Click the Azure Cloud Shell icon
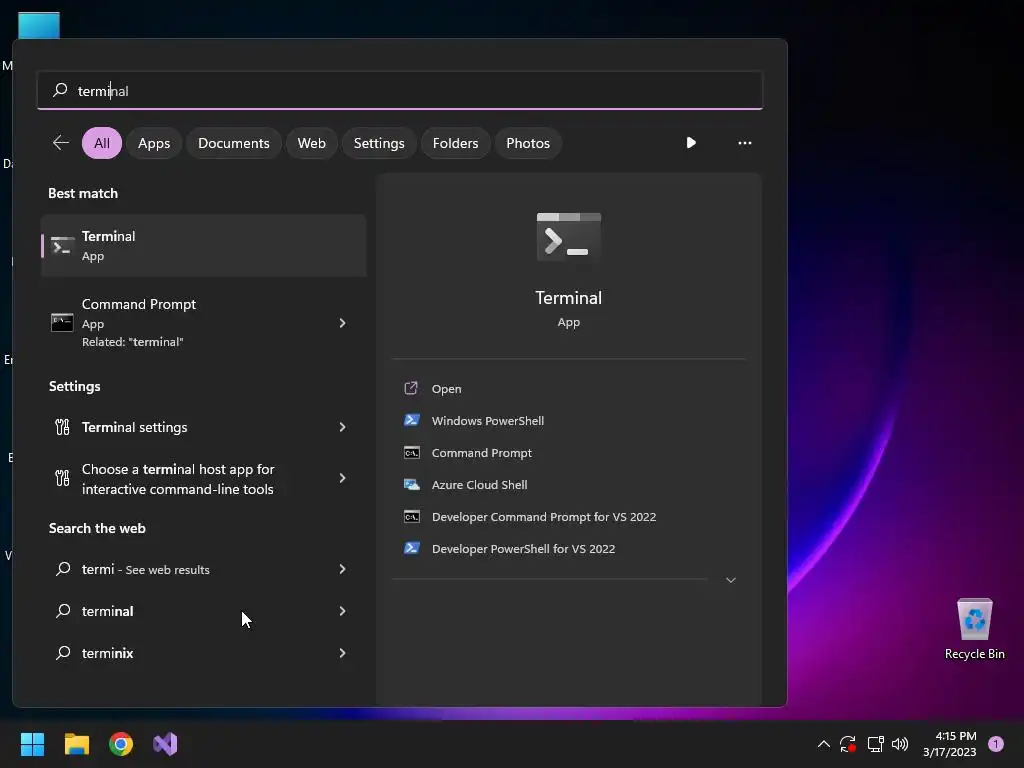The height and width of the screenshot is (768, 1024). click(411, 485)
